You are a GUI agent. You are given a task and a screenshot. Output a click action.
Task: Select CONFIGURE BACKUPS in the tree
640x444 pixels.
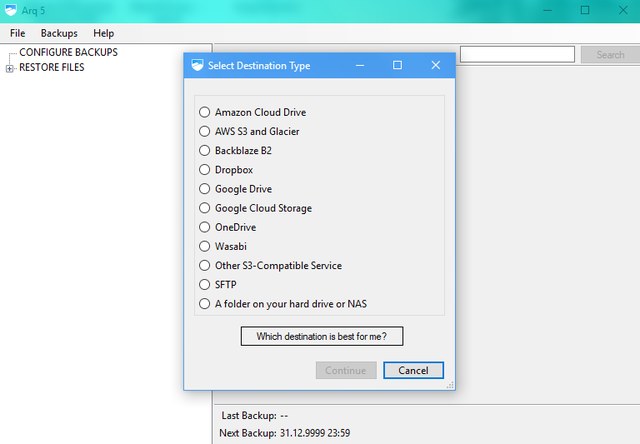pyautogui.click(x=68, y=52)
